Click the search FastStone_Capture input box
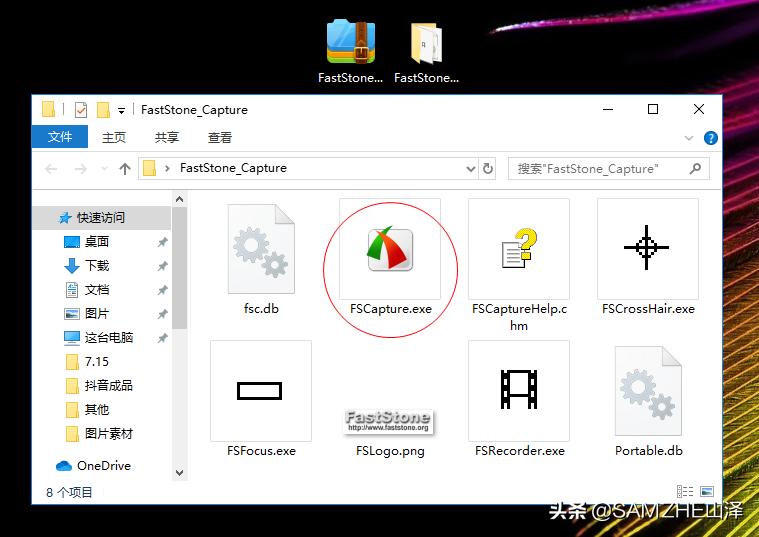Viewport: 759px width, 537px height. pyautogui.click(x=608, y=169)
